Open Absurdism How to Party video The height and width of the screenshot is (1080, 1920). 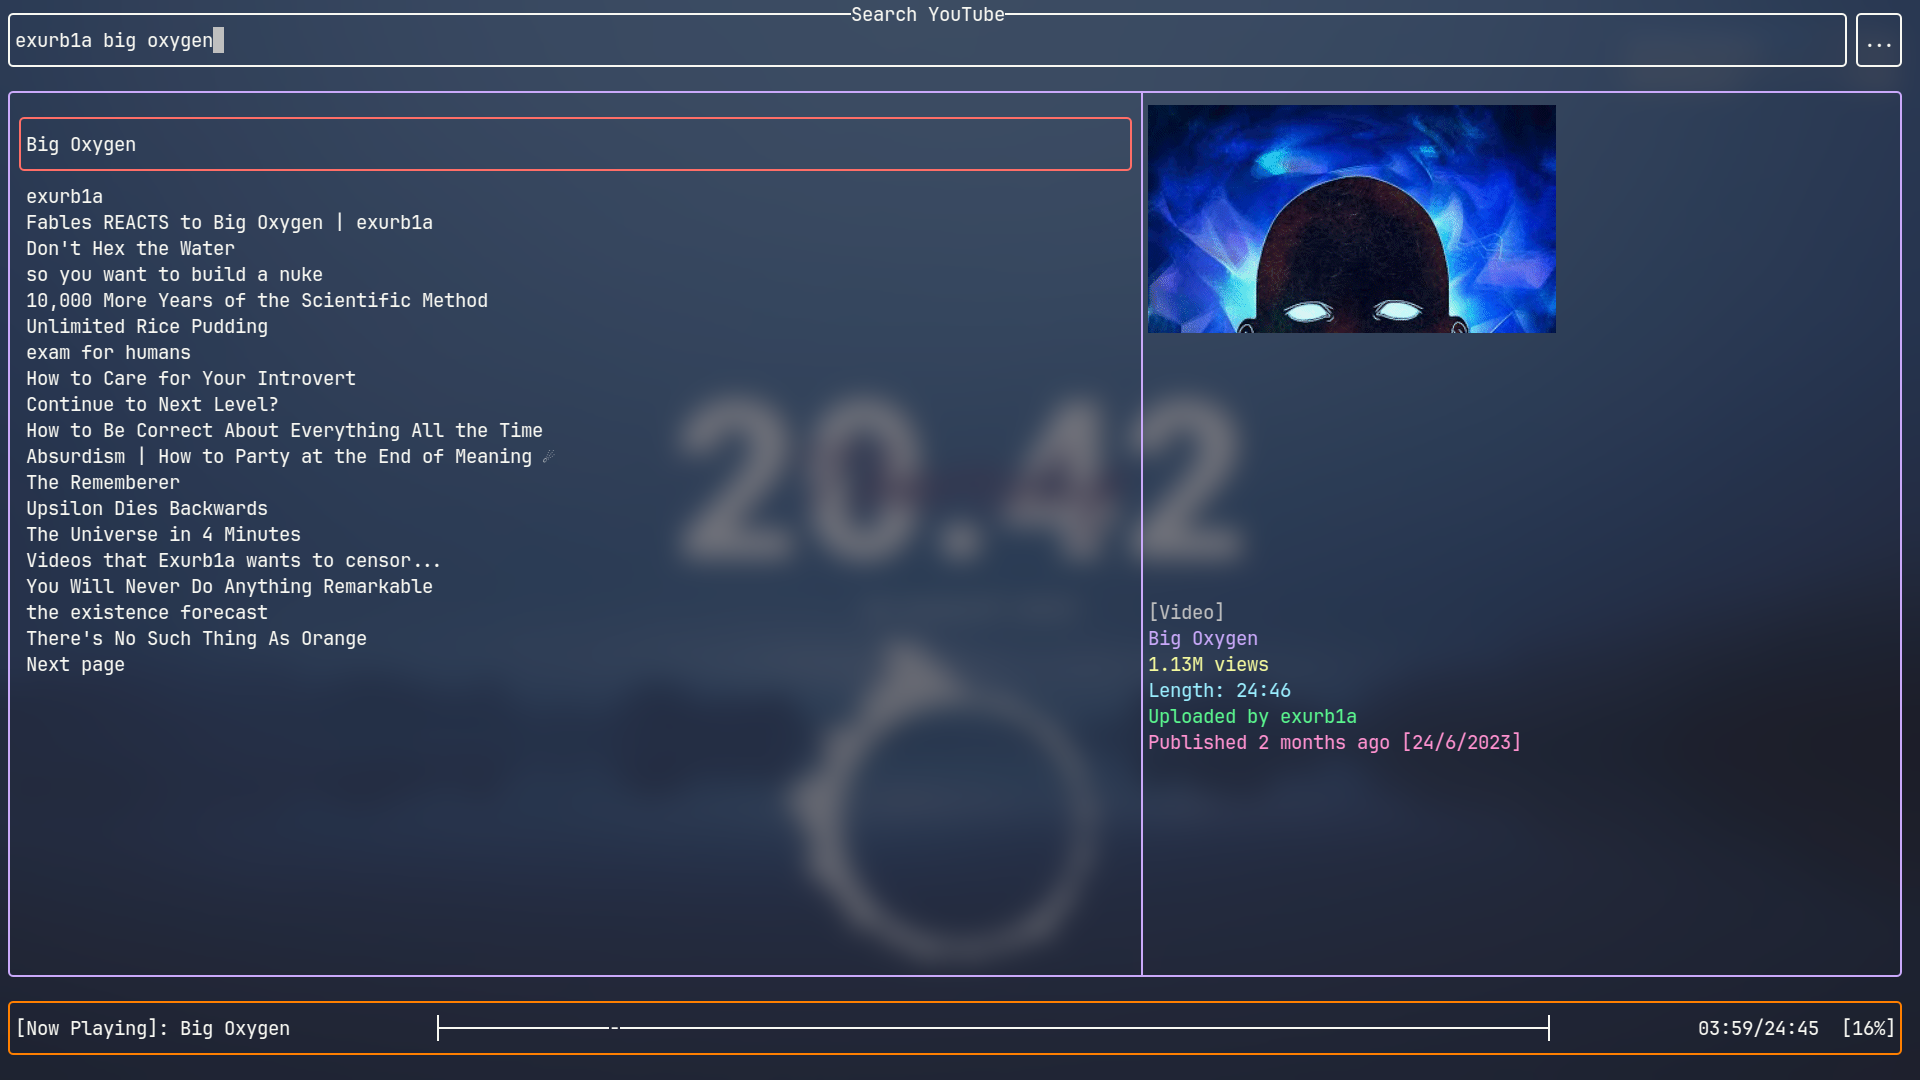(x=279, y=457)
